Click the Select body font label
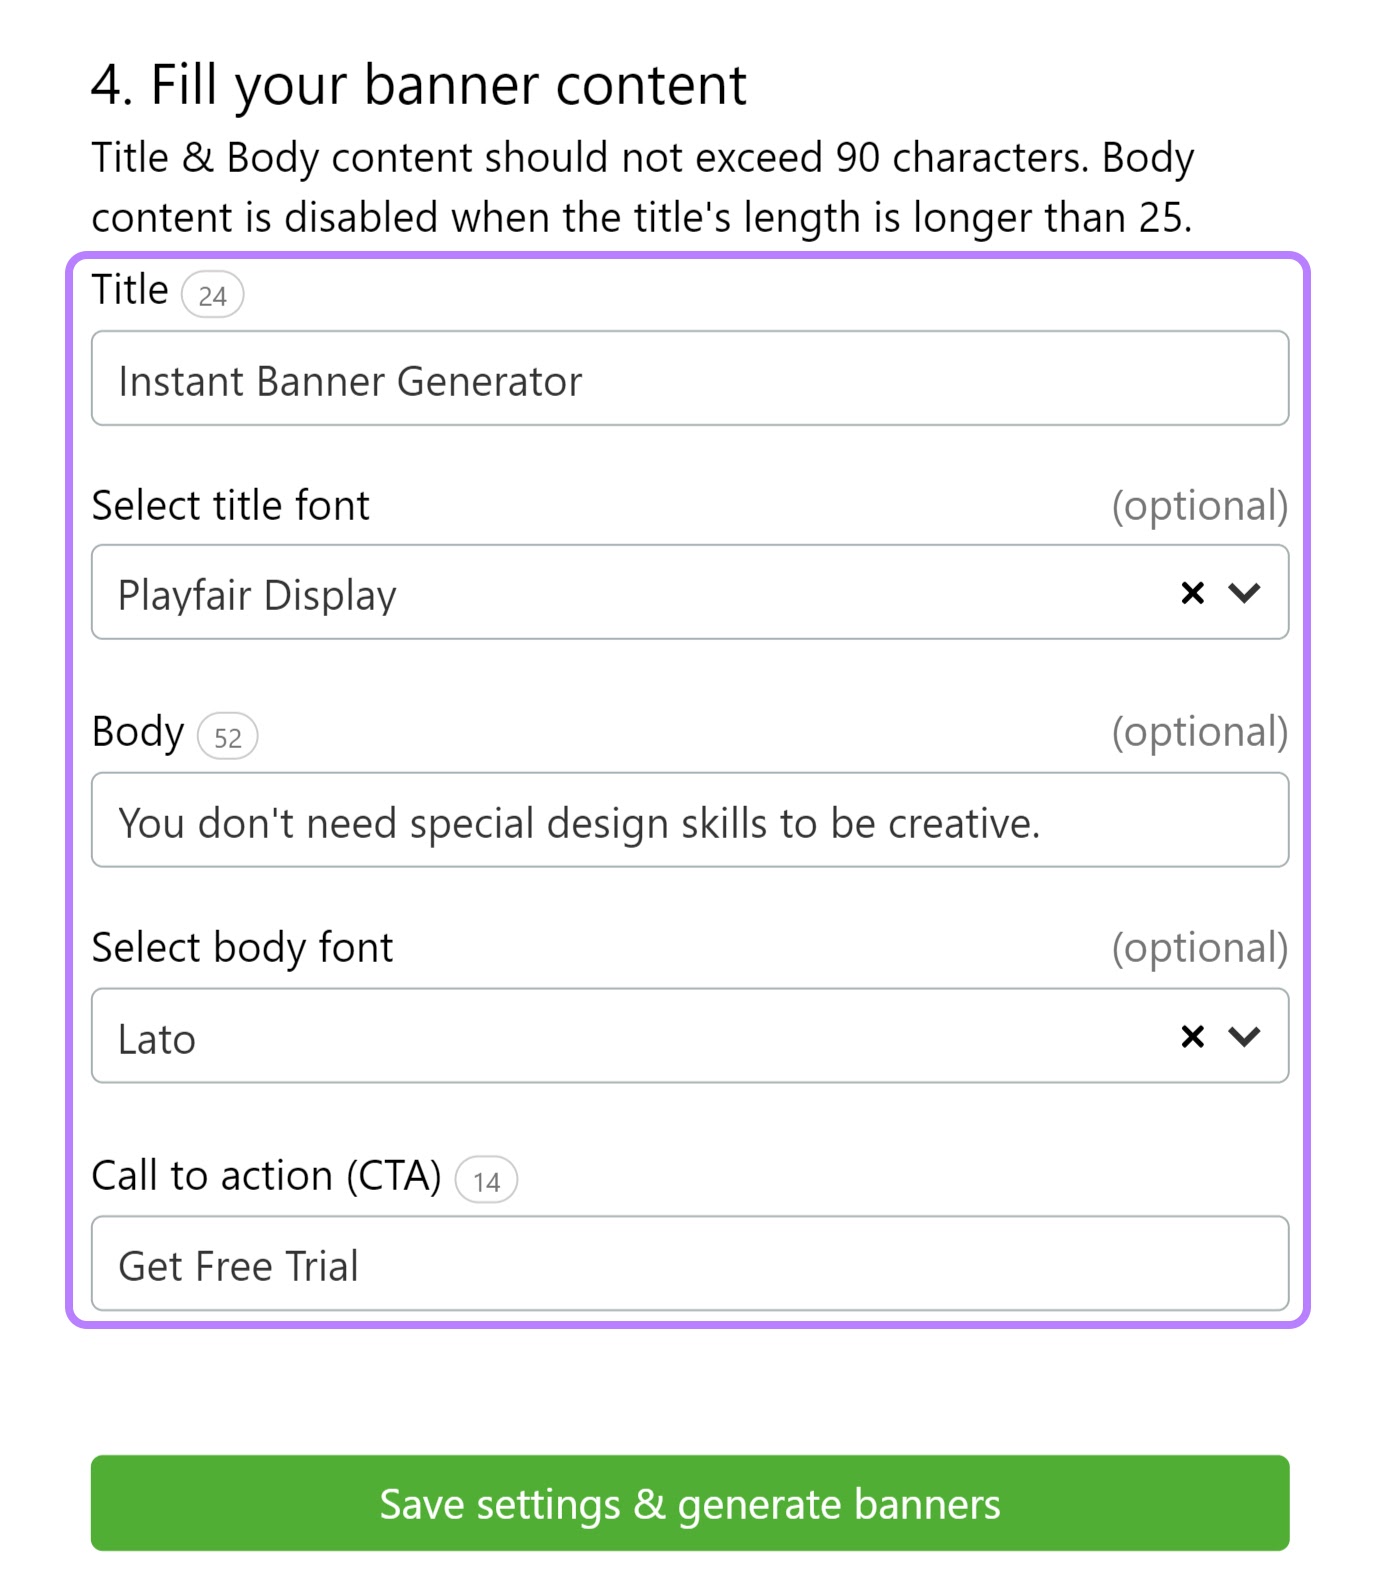This screenshot has width=1385, height=1580. coord(242,948)
